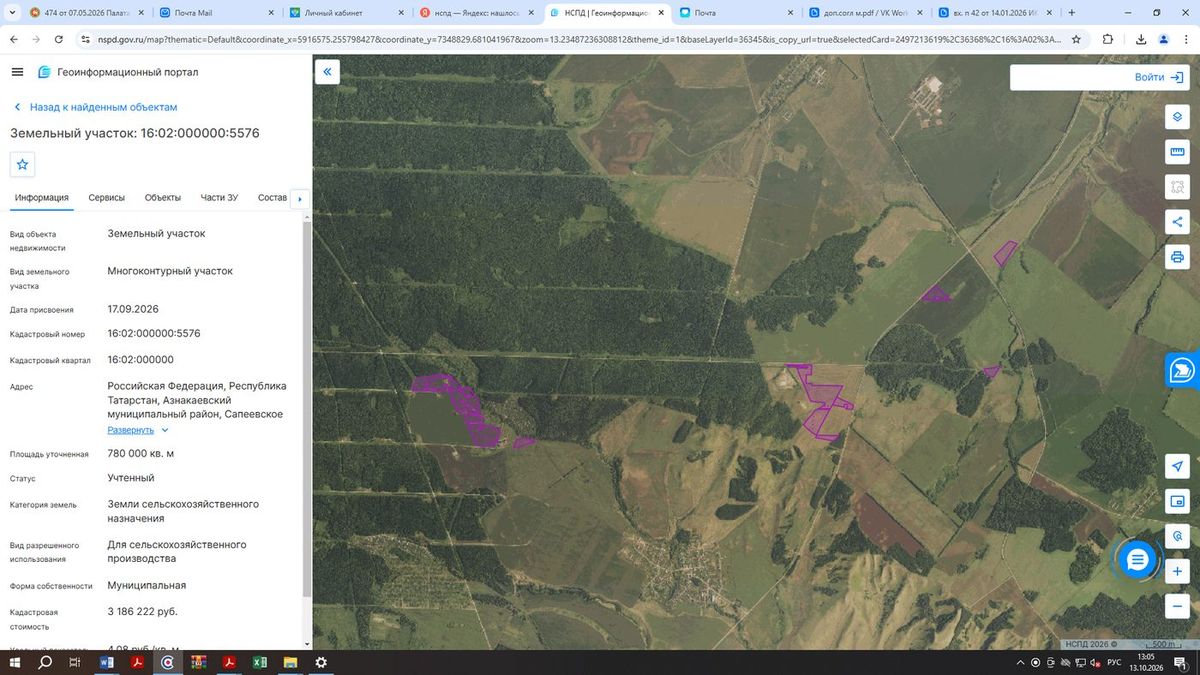The image size is (1200, 675).
Task: Zoom out on the map
Action: point(1177,606)
